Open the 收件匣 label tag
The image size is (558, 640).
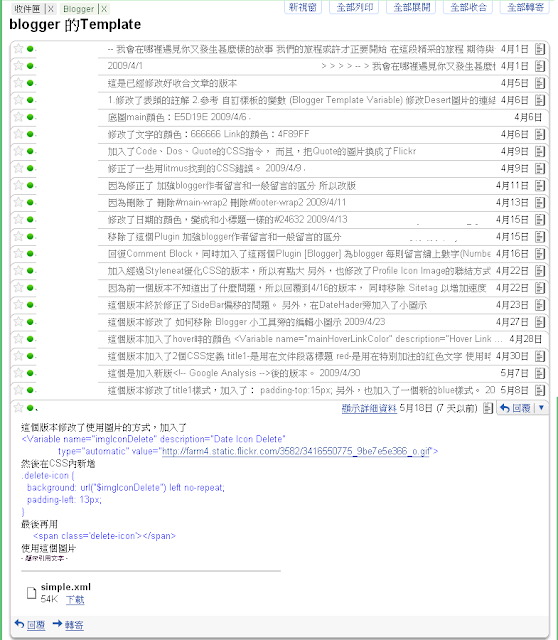[28, 9]
